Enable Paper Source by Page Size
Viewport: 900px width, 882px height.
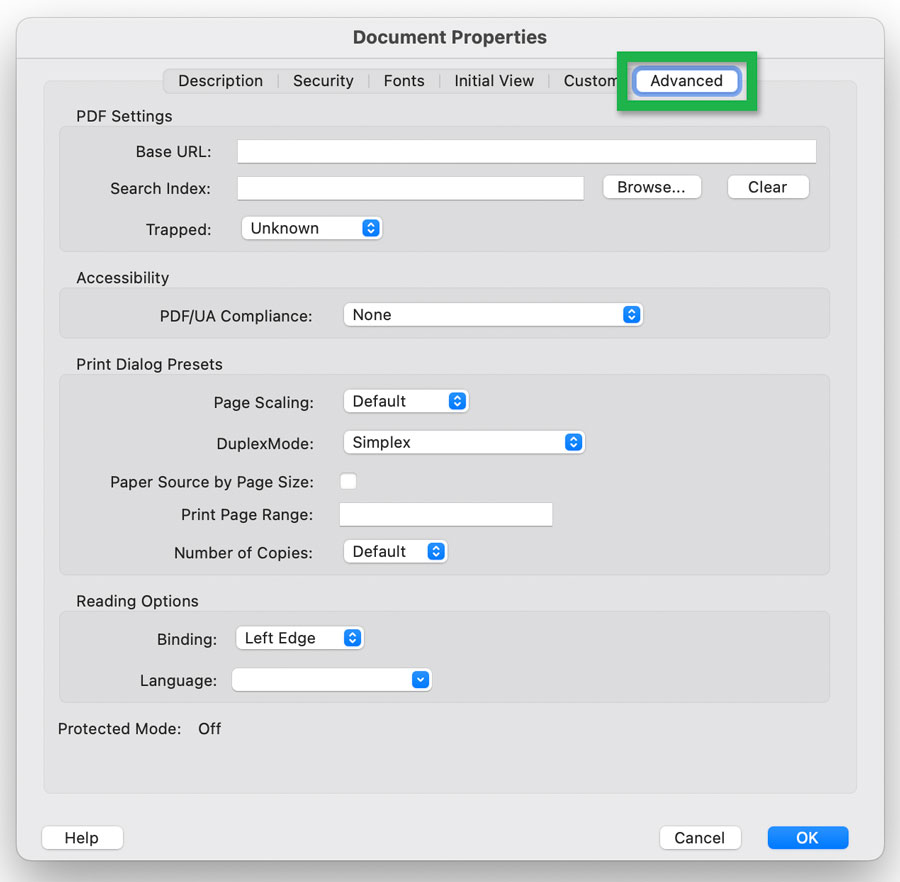coord(348,481)
